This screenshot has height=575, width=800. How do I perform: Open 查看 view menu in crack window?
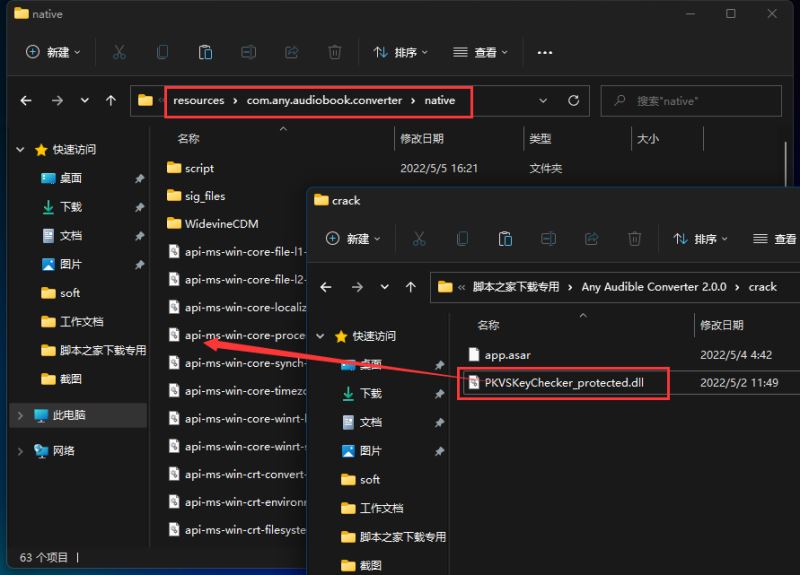[x=774, y=239]
